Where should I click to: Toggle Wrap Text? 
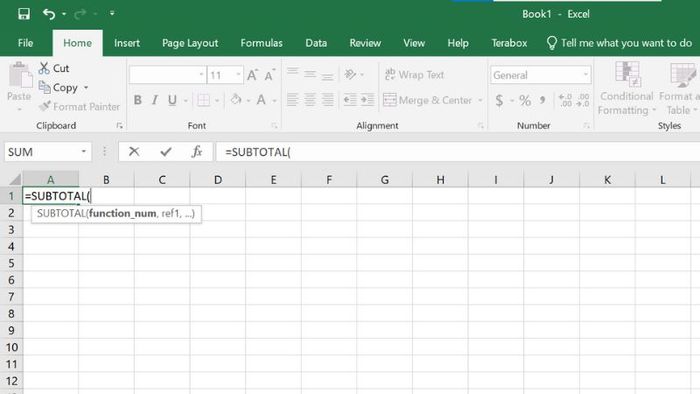tap(414, 75)
